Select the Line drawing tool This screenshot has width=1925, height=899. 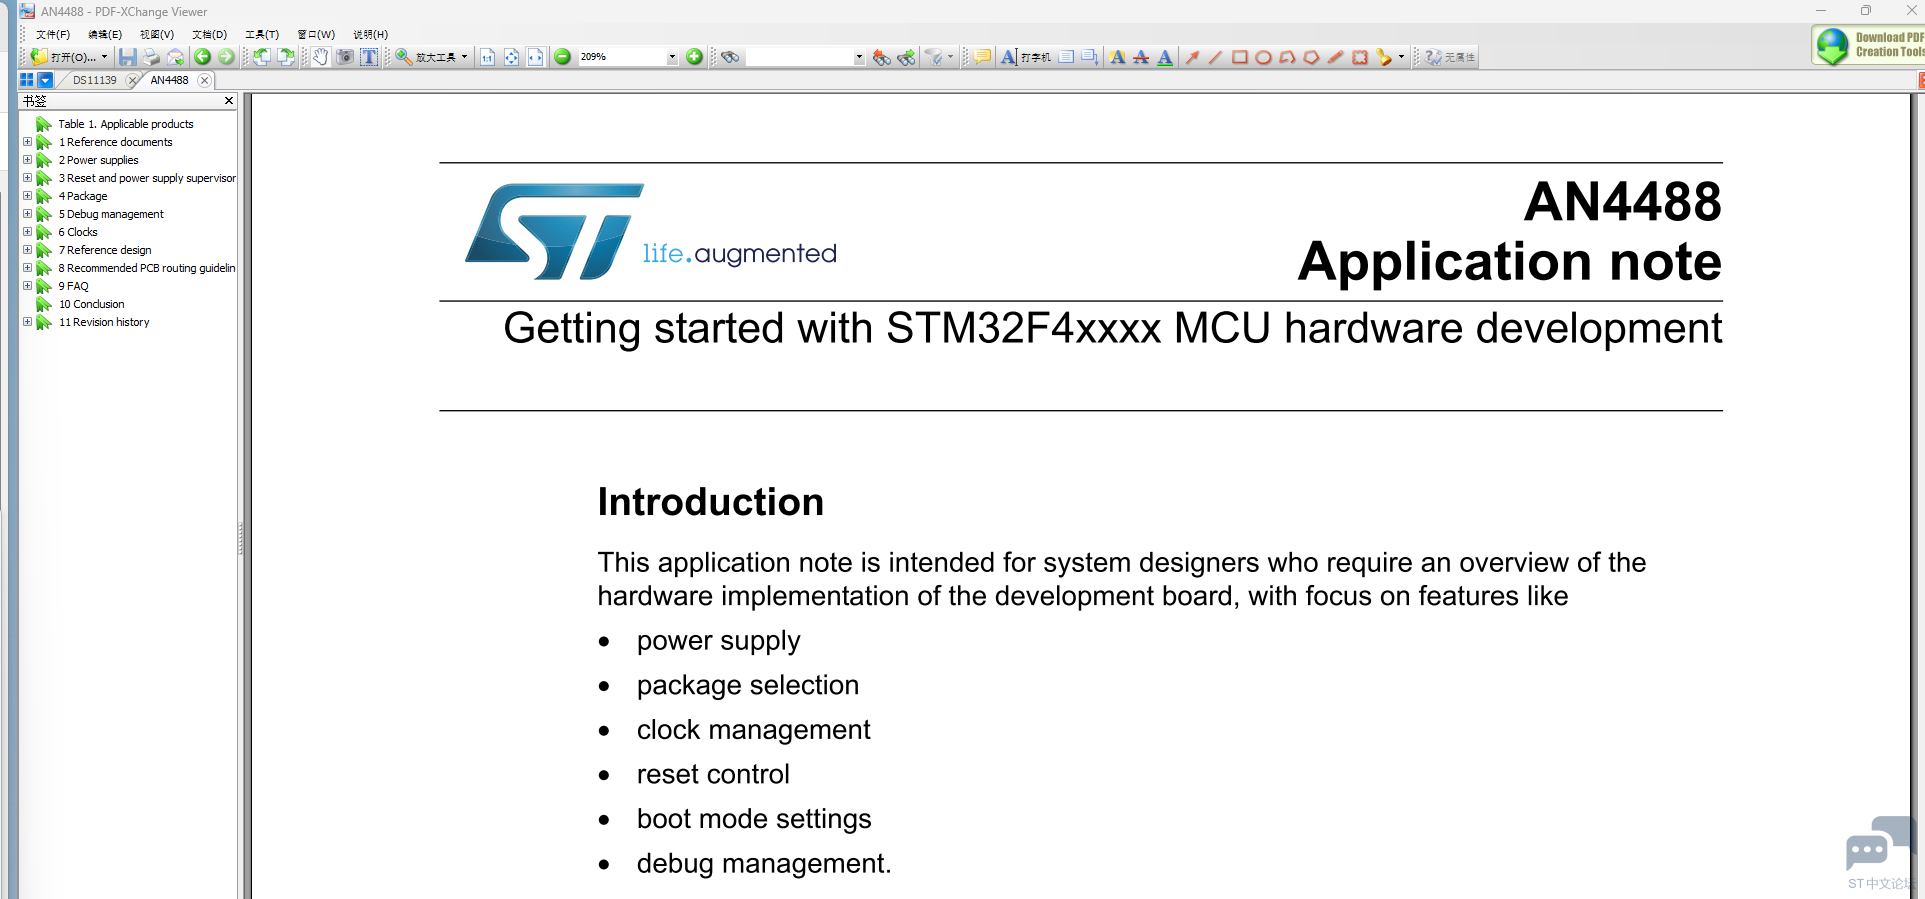[1215, 57]
